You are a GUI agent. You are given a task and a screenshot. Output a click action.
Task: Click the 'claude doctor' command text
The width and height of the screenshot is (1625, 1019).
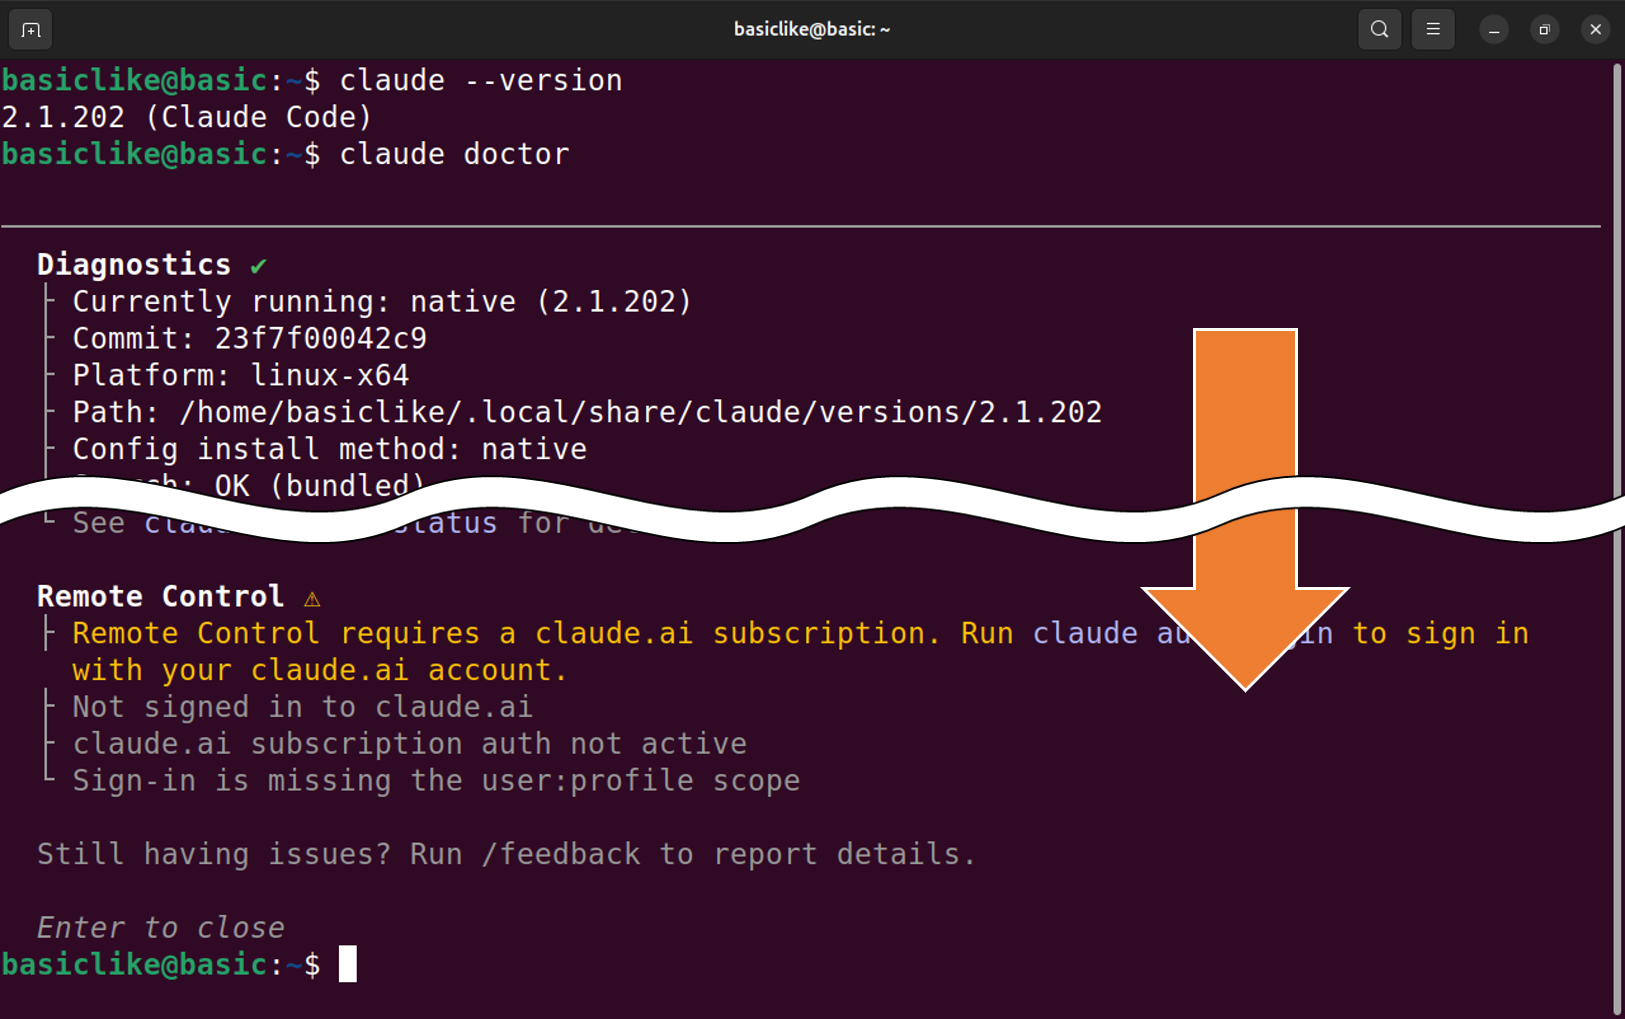(454, 155)
